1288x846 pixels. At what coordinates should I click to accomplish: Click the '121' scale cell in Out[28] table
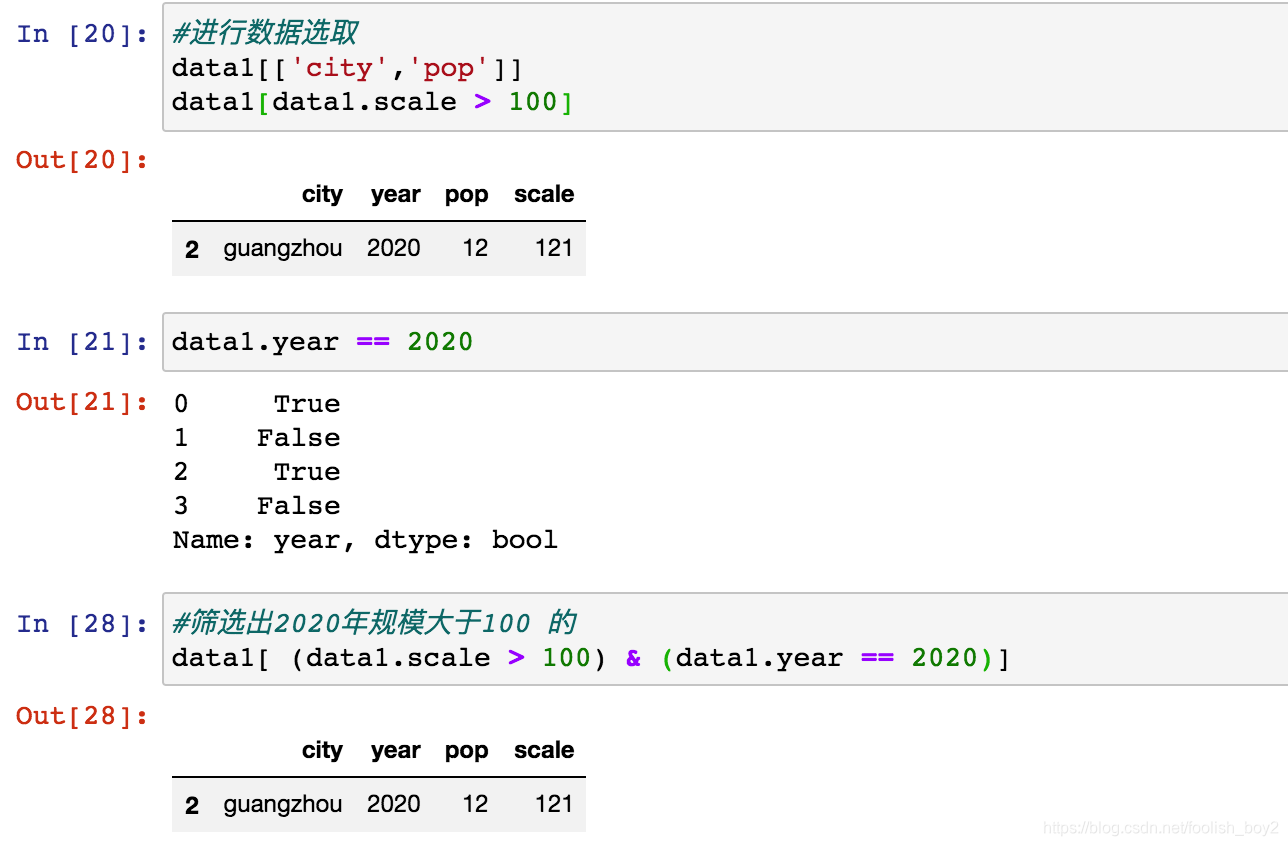pyautogui.click(x=554, y=804)
